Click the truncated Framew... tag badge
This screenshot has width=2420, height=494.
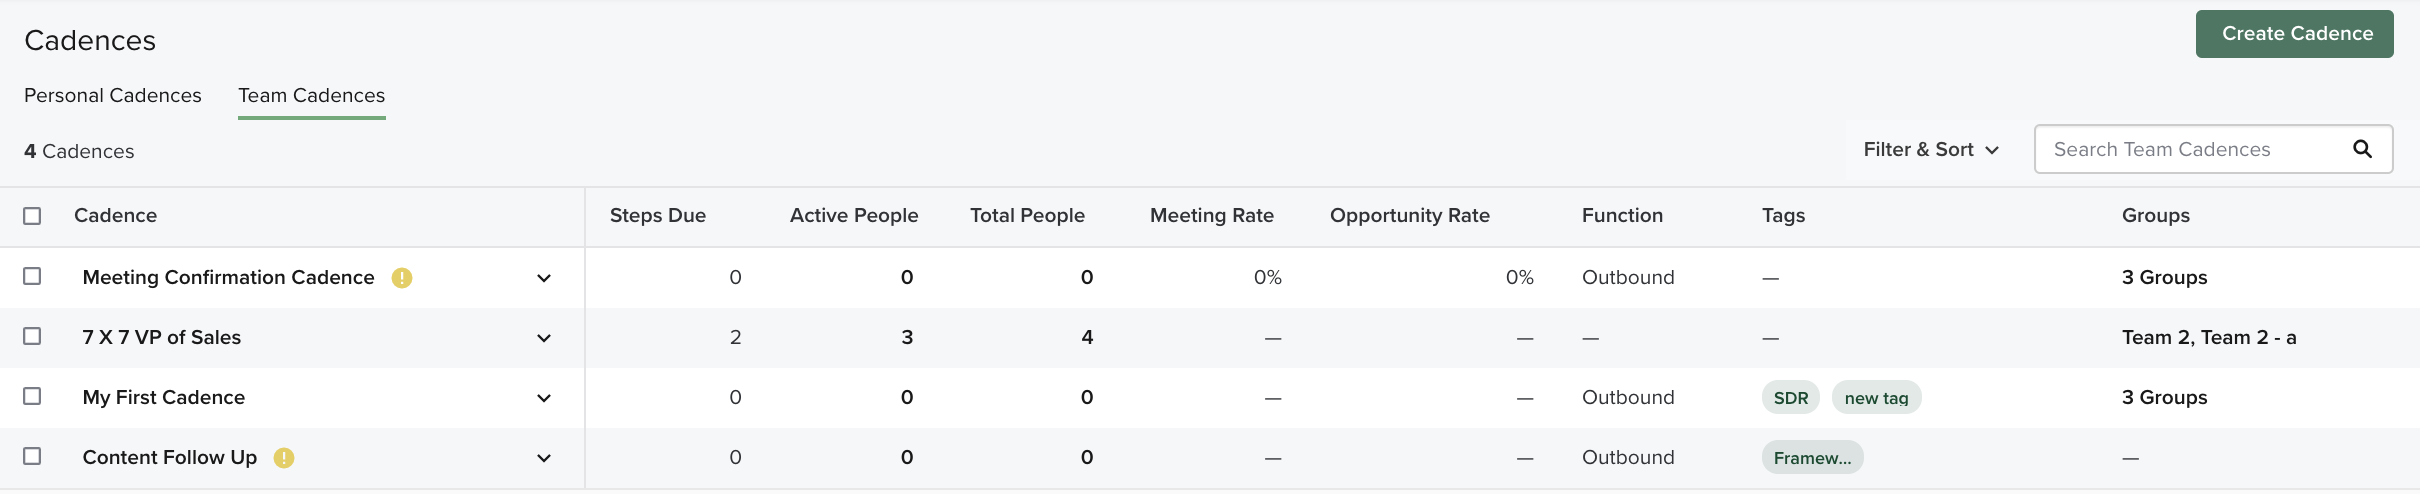(x=1812, y=458)
